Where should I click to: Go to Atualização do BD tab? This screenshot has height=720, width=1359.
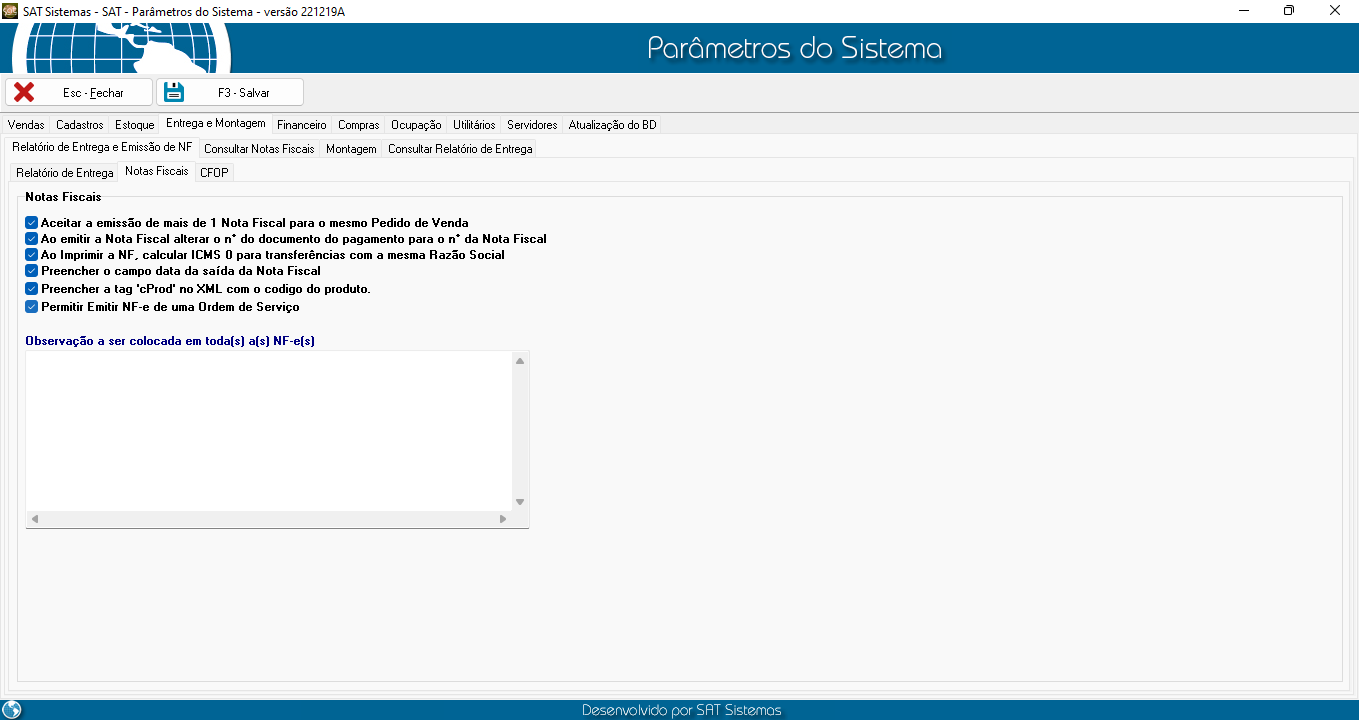[612, 125]
